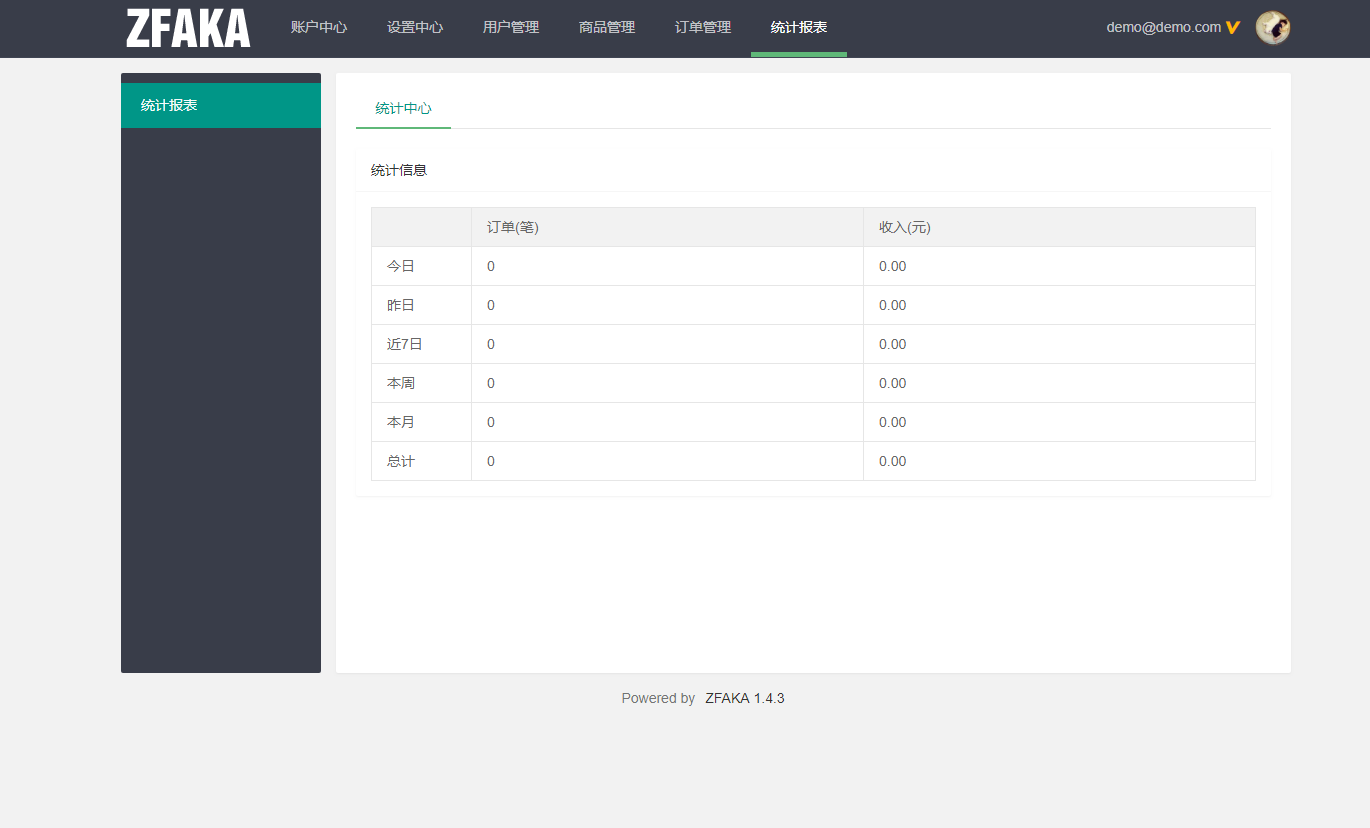This screenshot has height=828, width=1370.
Task: Open the 设置中心 menu
Action: pyautogui.click(x=415, y=28)
